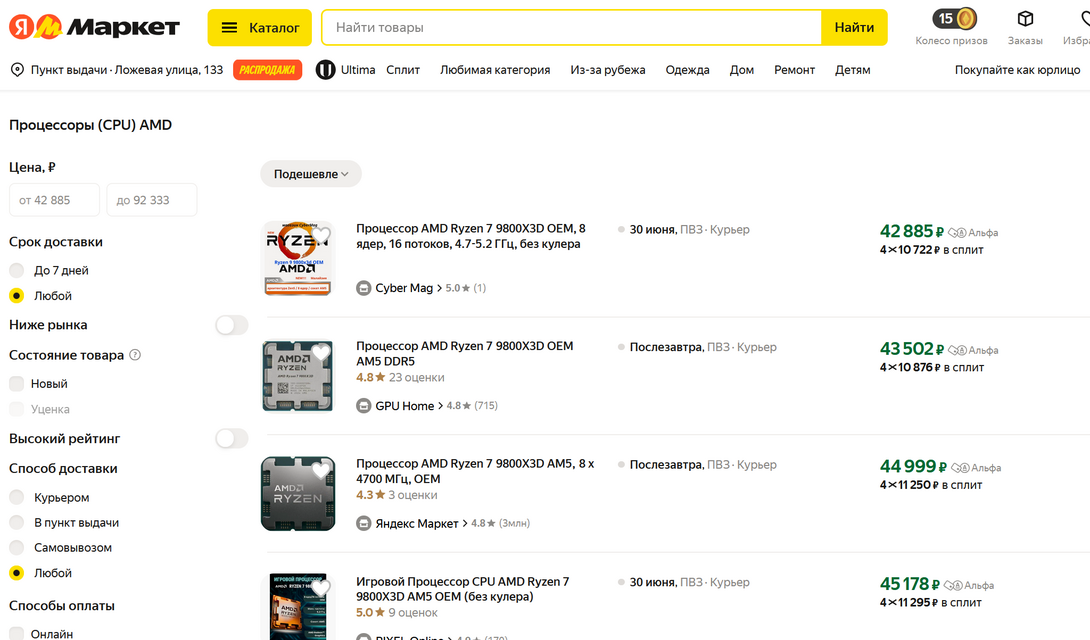Click the info icon beside Состояние товара
The height and width of the screenshot is (640, 1090).
pos(135,355)
